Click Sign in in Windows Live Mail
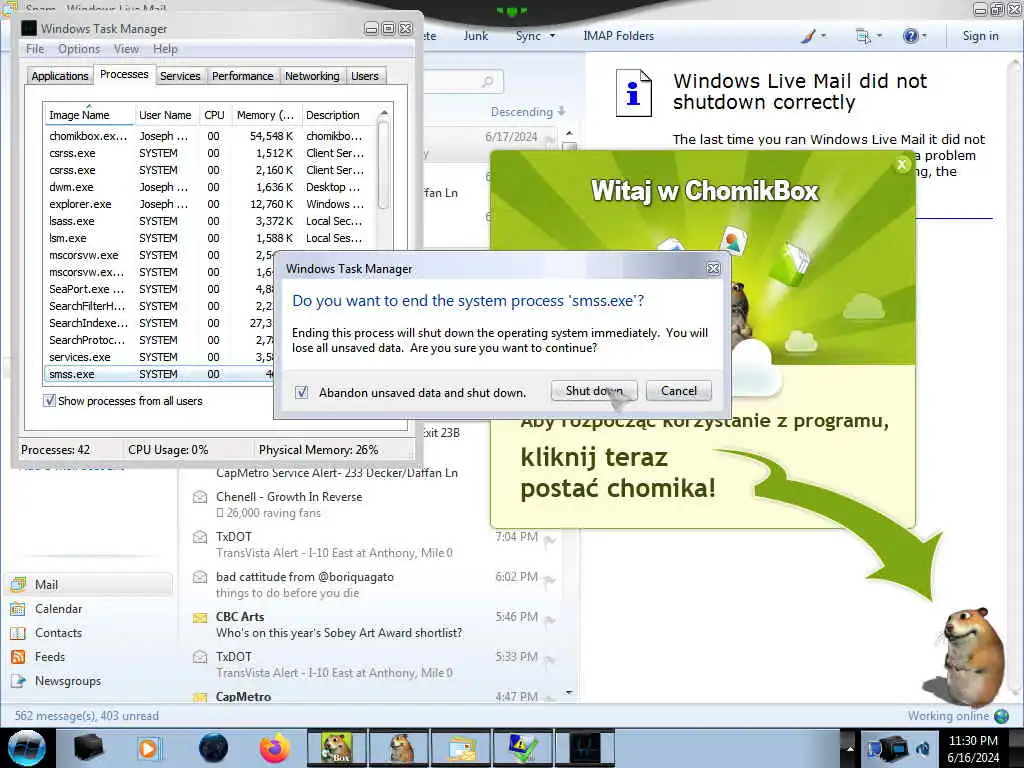Screen dimensions: 1024x768 (980, 36)
